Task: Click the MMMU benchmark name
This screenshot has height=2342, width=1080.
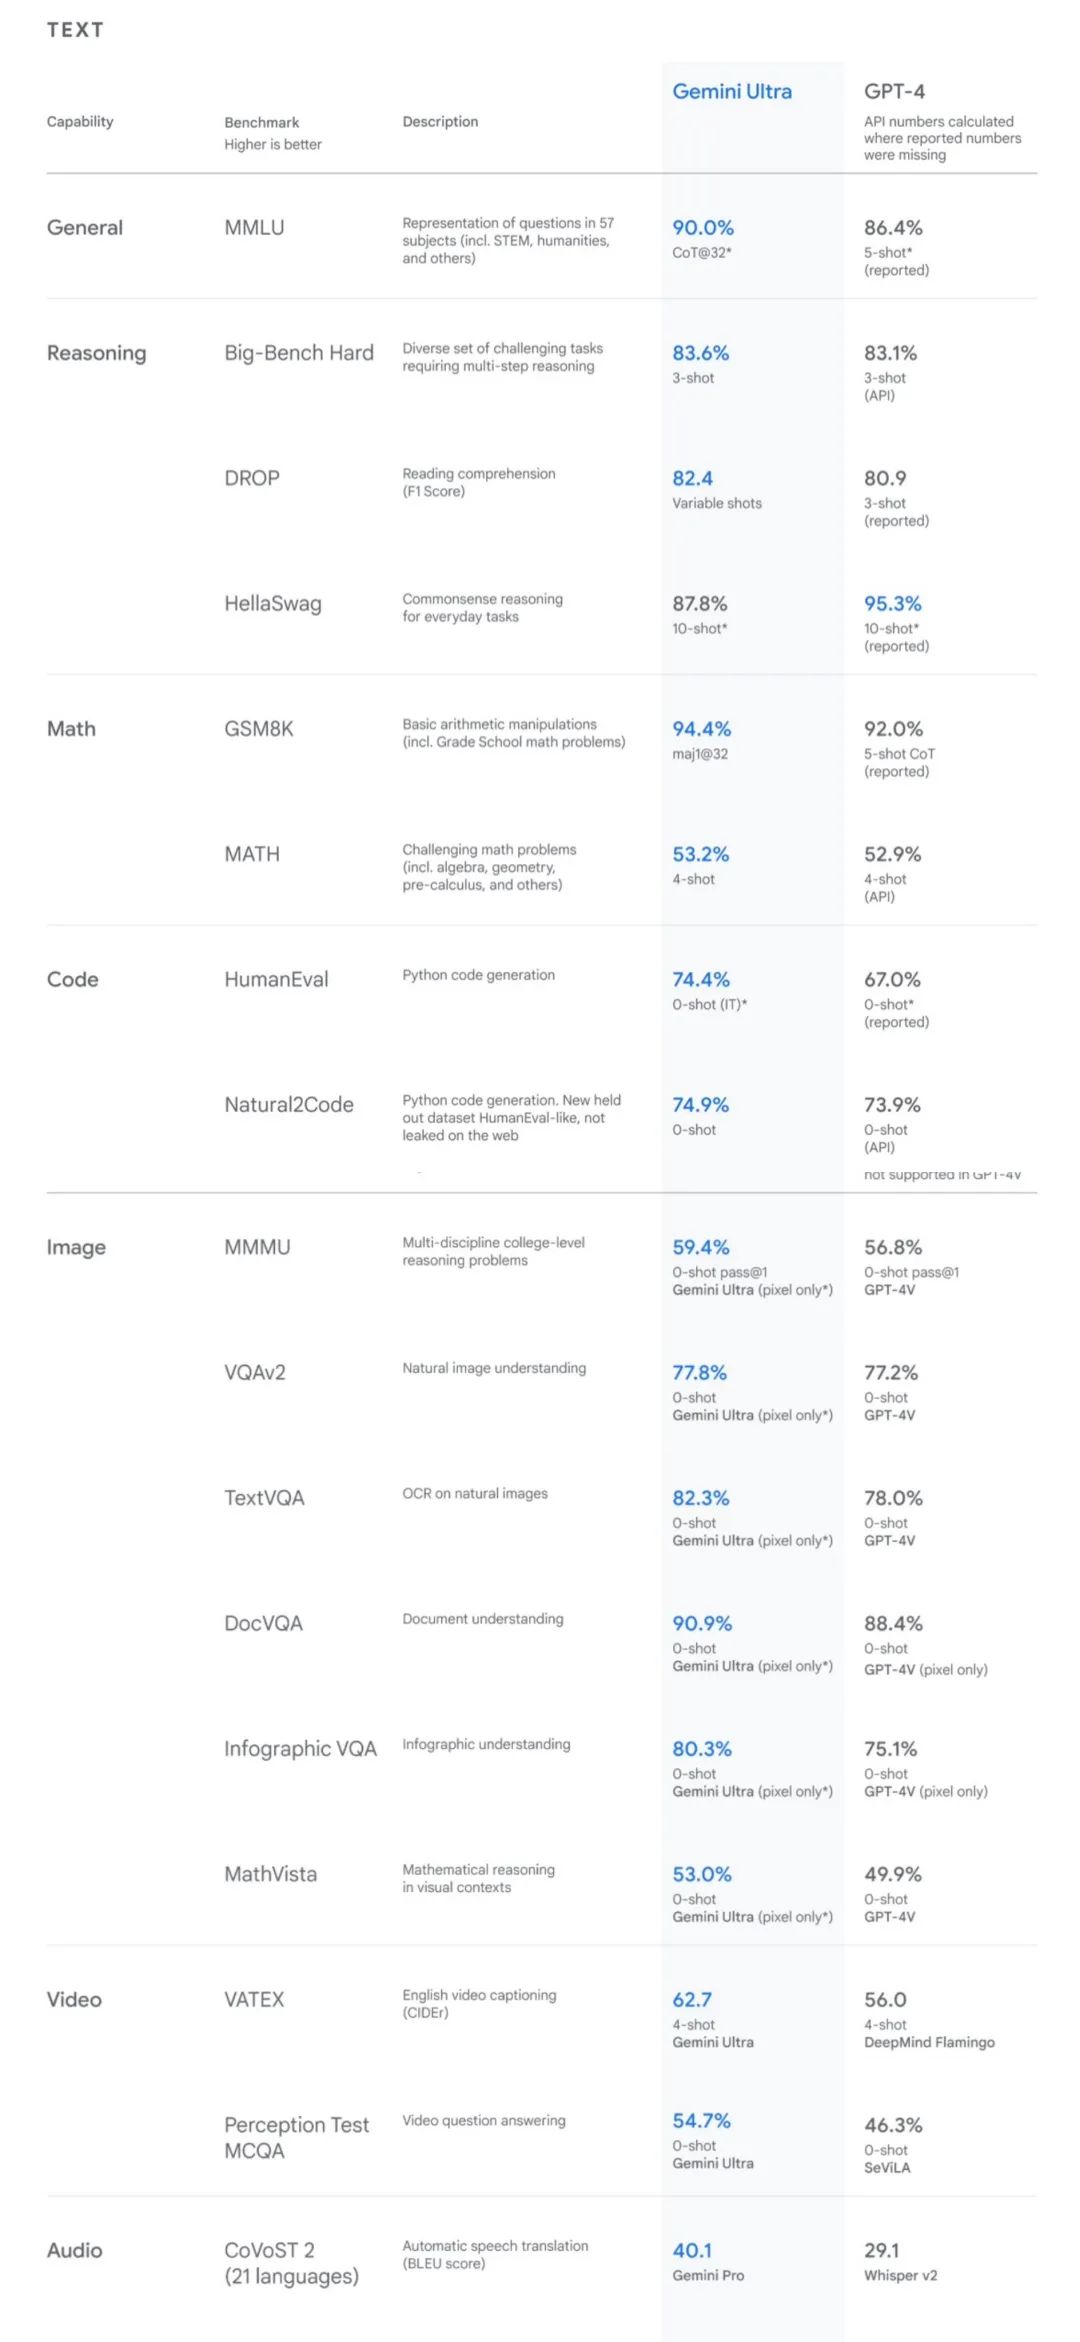Action: [x=257, y=1247]
